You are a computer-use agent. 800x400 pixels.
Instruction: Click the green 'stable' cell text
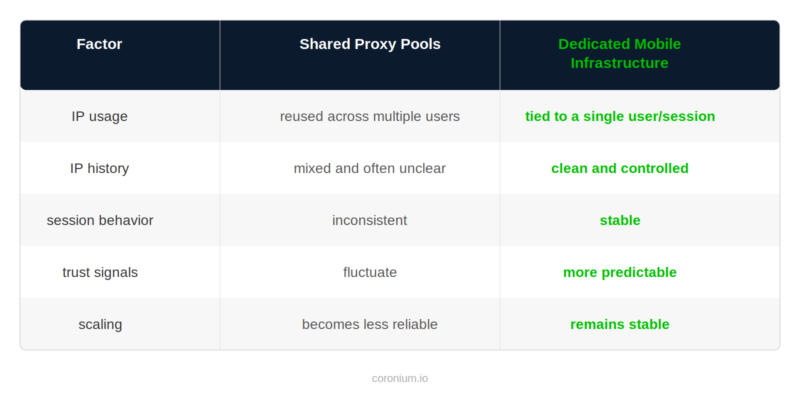620,220
